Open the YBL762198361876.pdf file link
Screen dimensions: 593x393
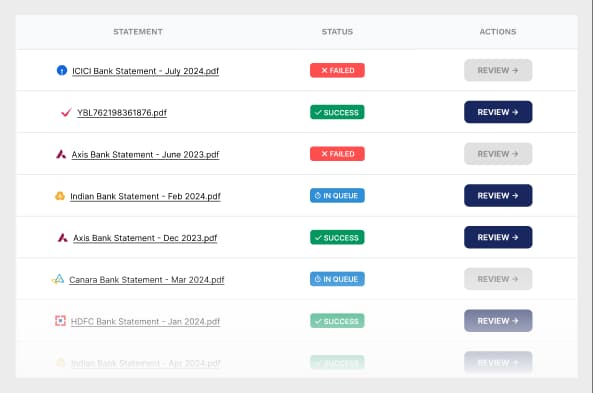122,113
